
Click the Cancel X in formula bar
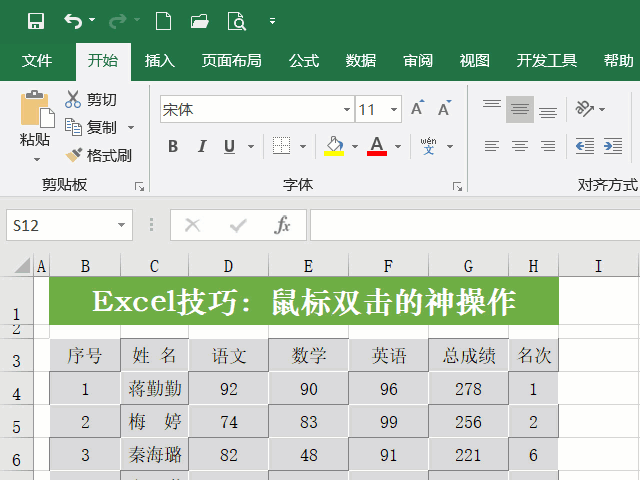pos(192,225)
